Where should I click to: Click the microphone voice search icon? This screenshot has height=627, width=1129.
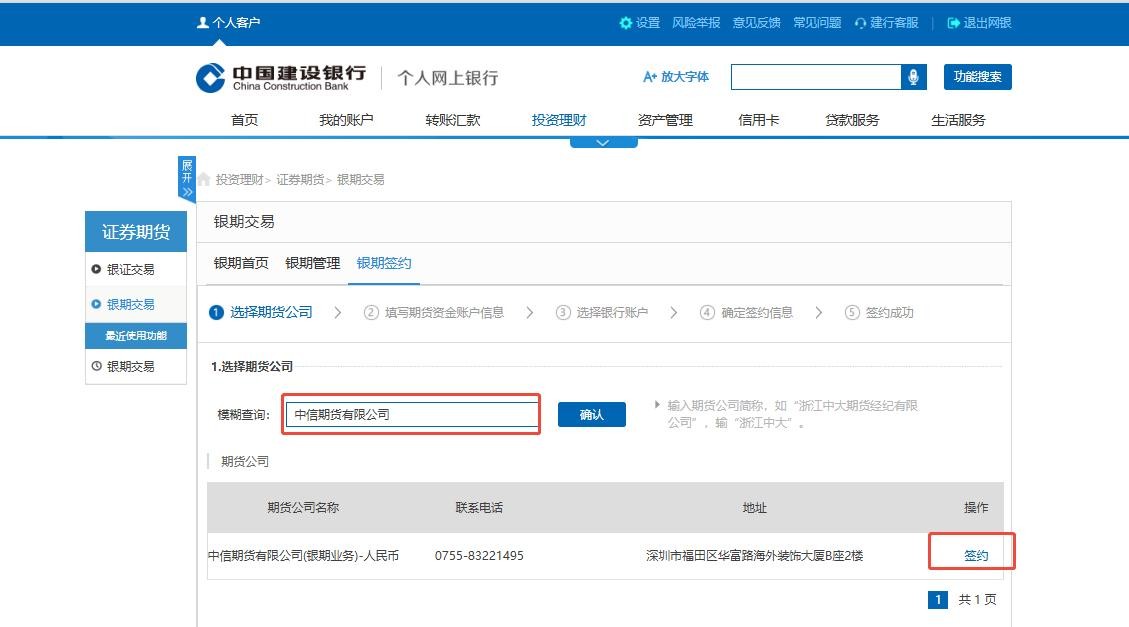pos(914,77)
